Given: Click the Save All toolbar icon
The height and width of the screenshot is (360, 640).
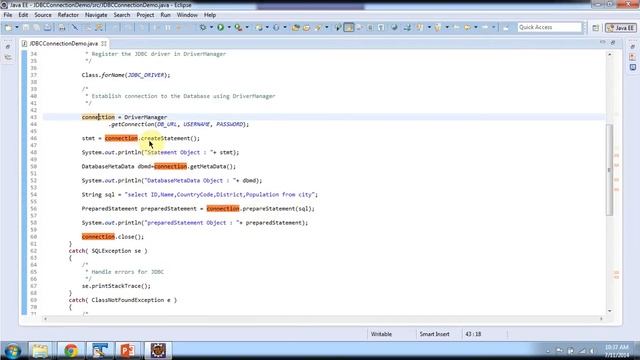Looking at the screenshot, I should [x=36, y=27].
